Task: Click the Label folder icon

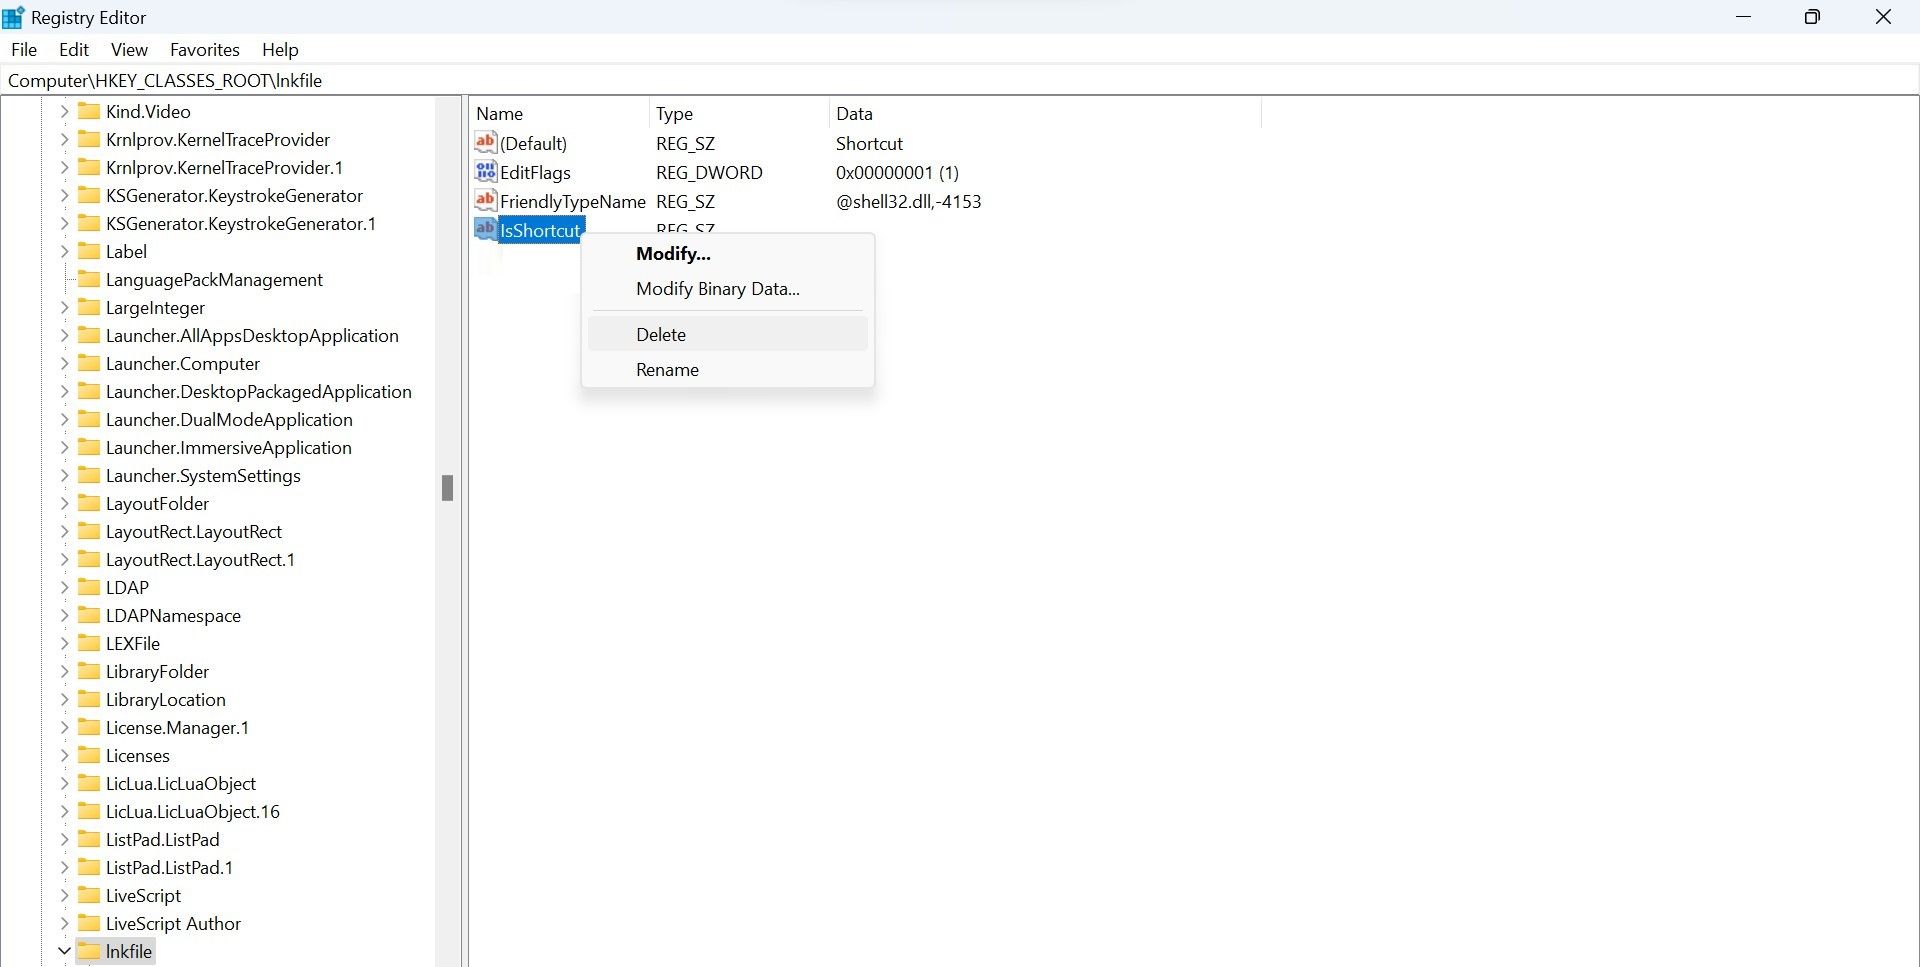Action: 89,251
